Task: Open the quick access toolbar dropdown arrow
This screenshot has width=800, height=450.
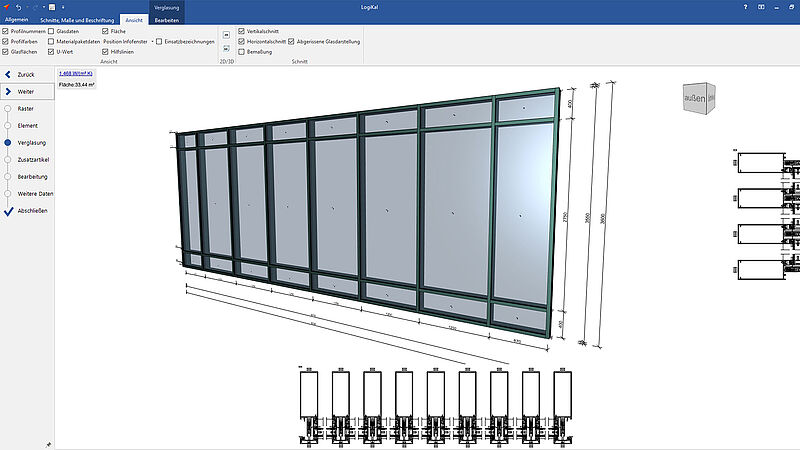Action: tap(62, 7)
